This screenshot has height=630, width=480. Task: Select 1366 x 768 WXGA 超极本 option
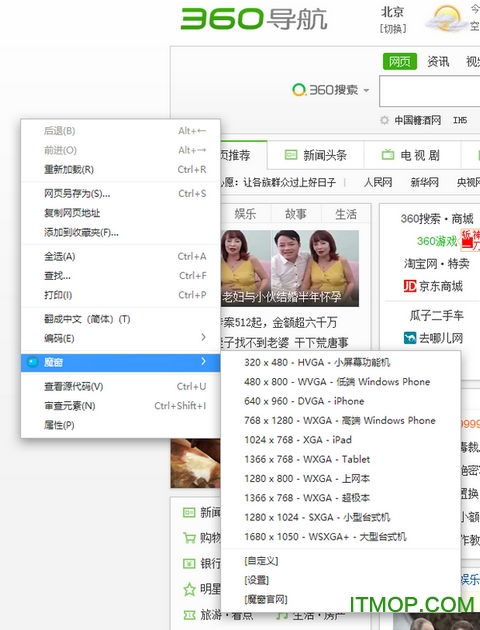click(341, 498)
